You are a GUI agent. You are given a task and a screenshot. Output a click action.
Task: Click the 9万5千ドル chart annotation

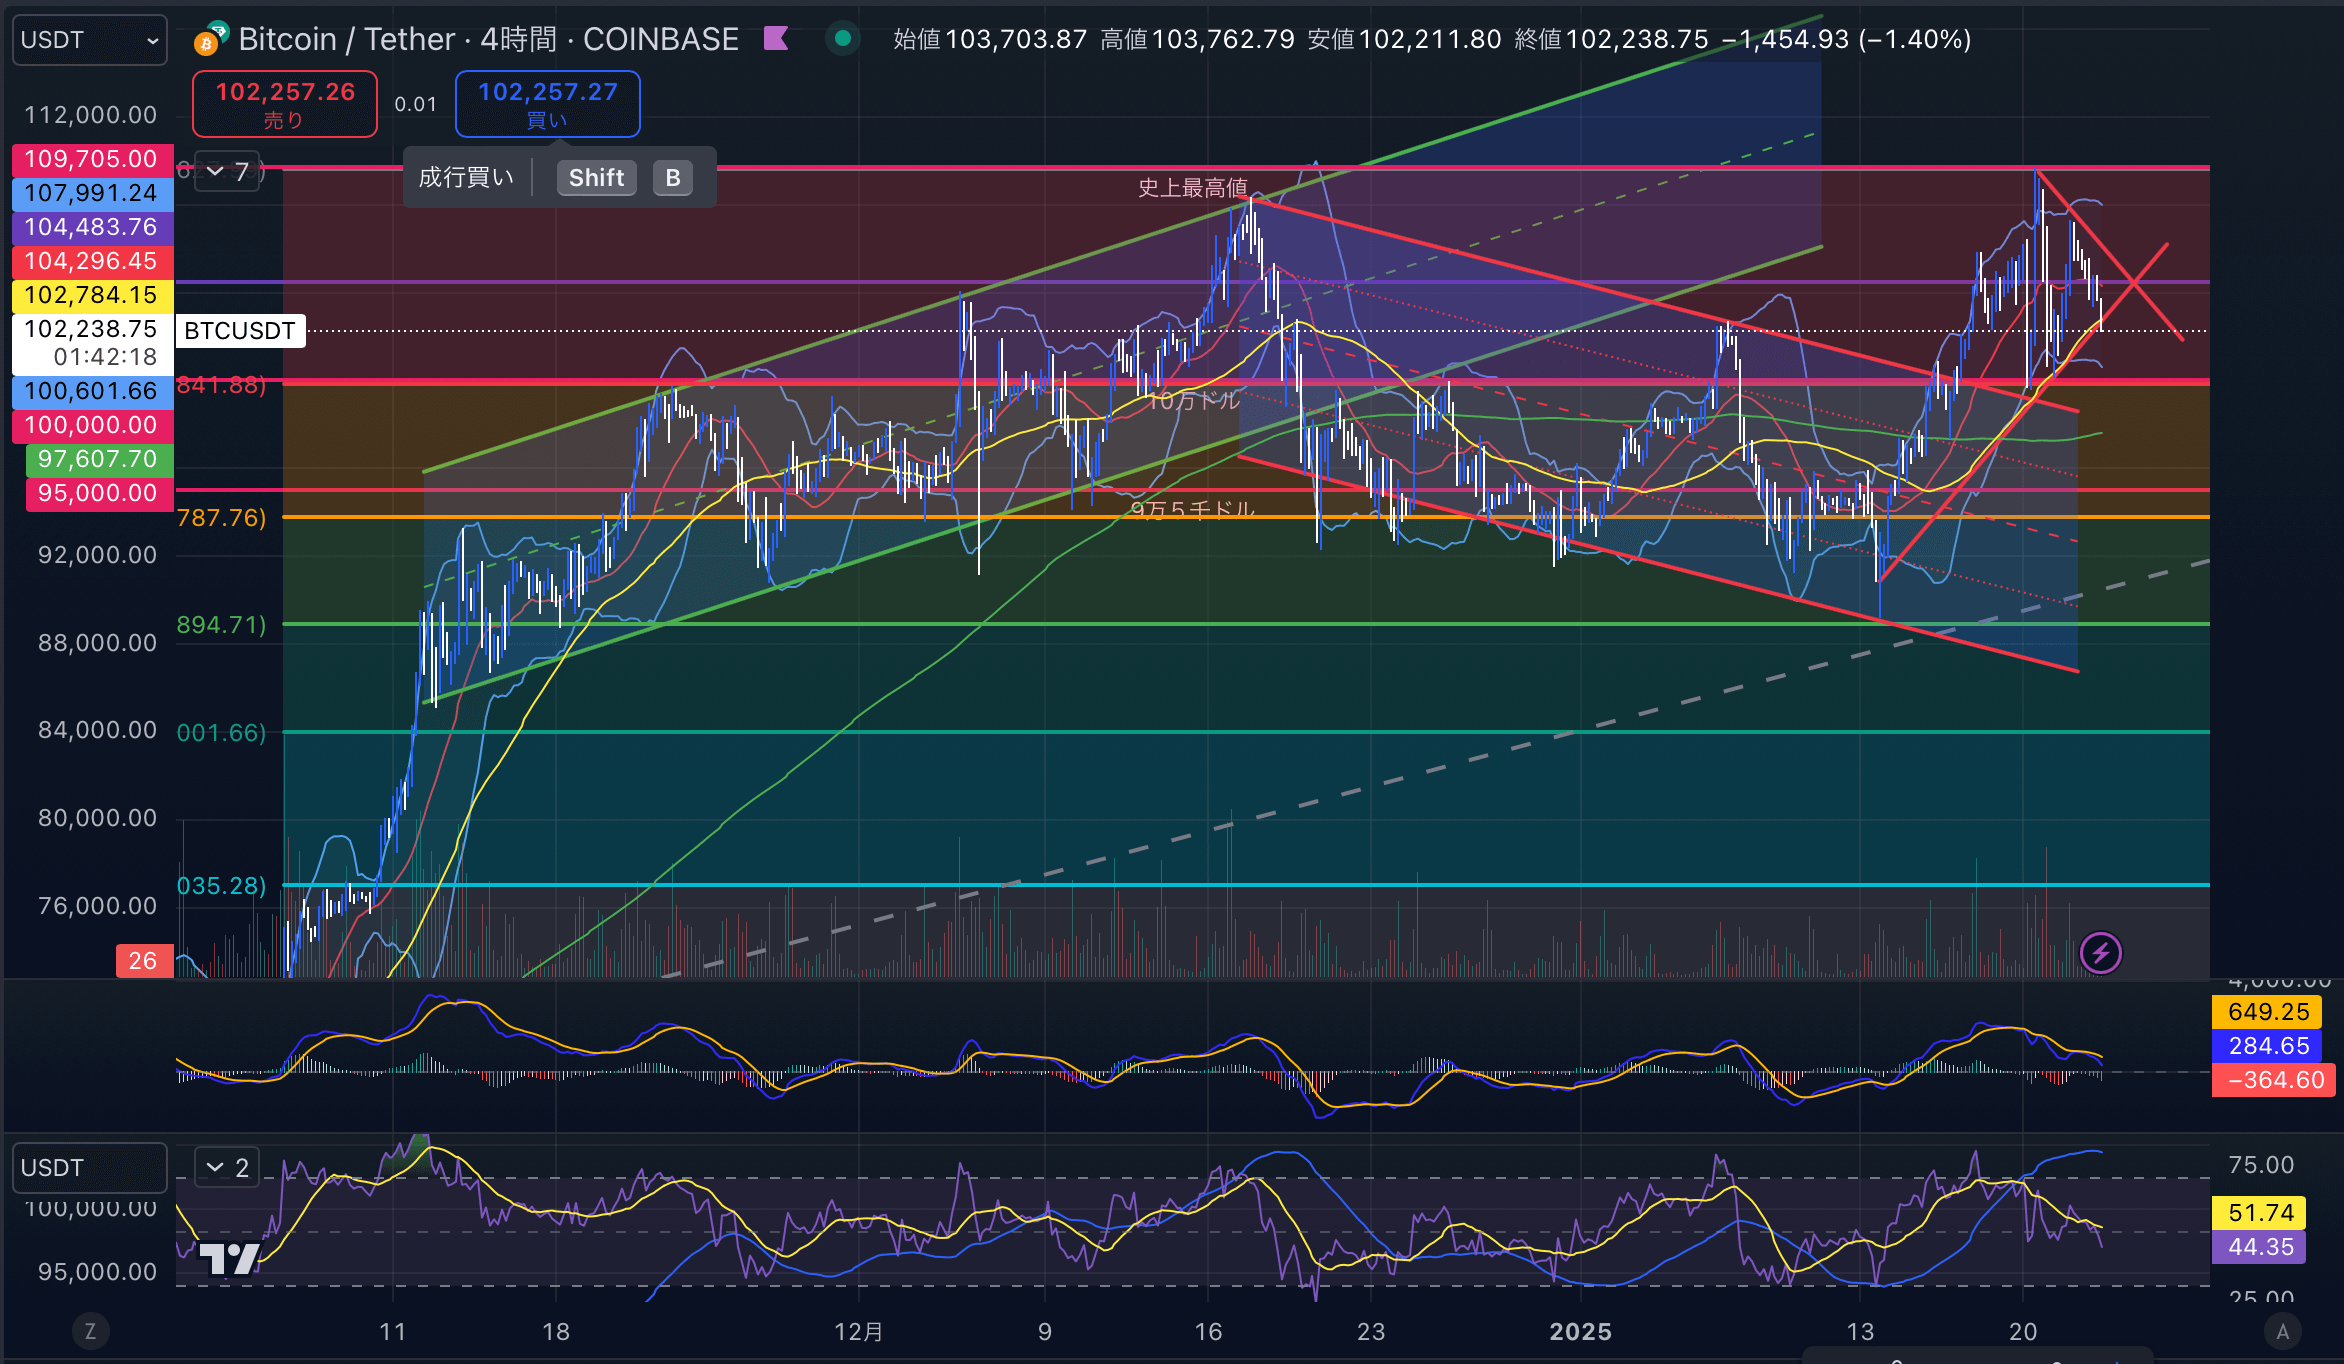pyautogui.click(x=1193, y=510)
